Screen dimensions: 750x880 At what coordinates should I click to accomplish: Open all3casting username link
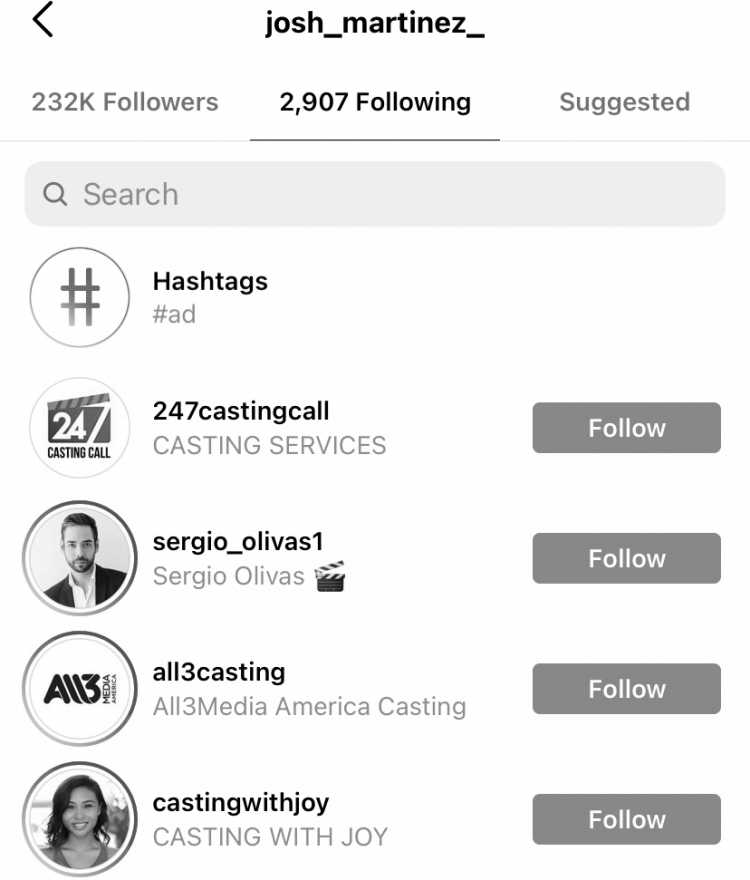pos(219,672)
